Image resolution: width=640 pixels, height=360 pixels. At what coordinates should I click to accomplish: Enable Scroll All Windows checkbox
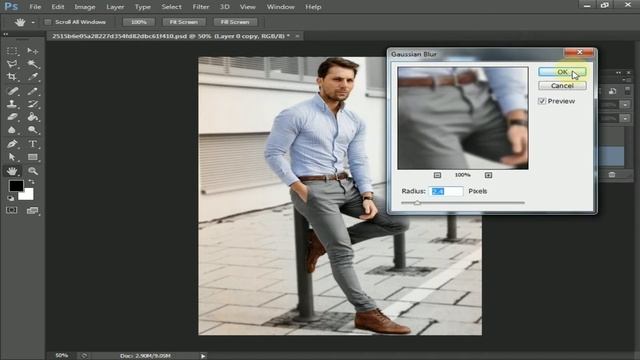coord(48,22)
